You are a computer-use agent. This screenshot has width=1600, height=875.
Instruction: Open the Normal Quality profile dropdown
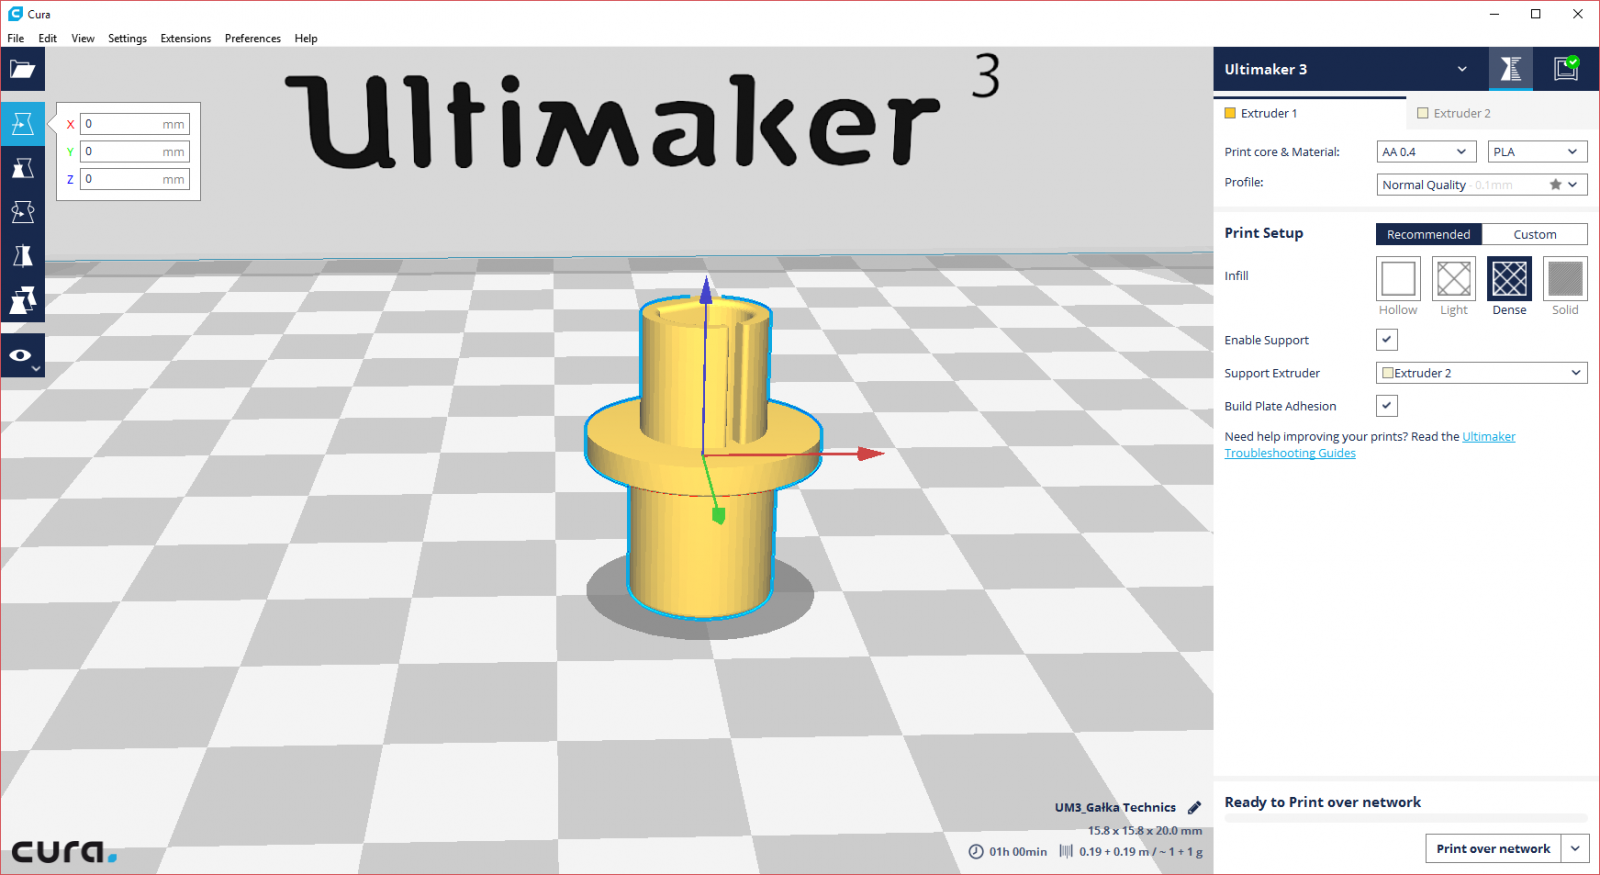1482,185
